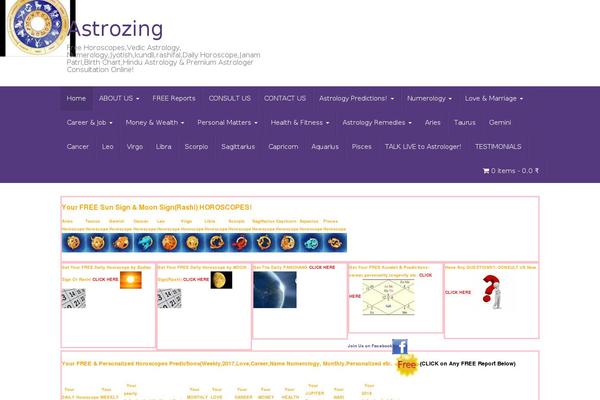Expand the Astrology Remedies dropdown
This screenshot has height=400, width=600.
(377, 122)
